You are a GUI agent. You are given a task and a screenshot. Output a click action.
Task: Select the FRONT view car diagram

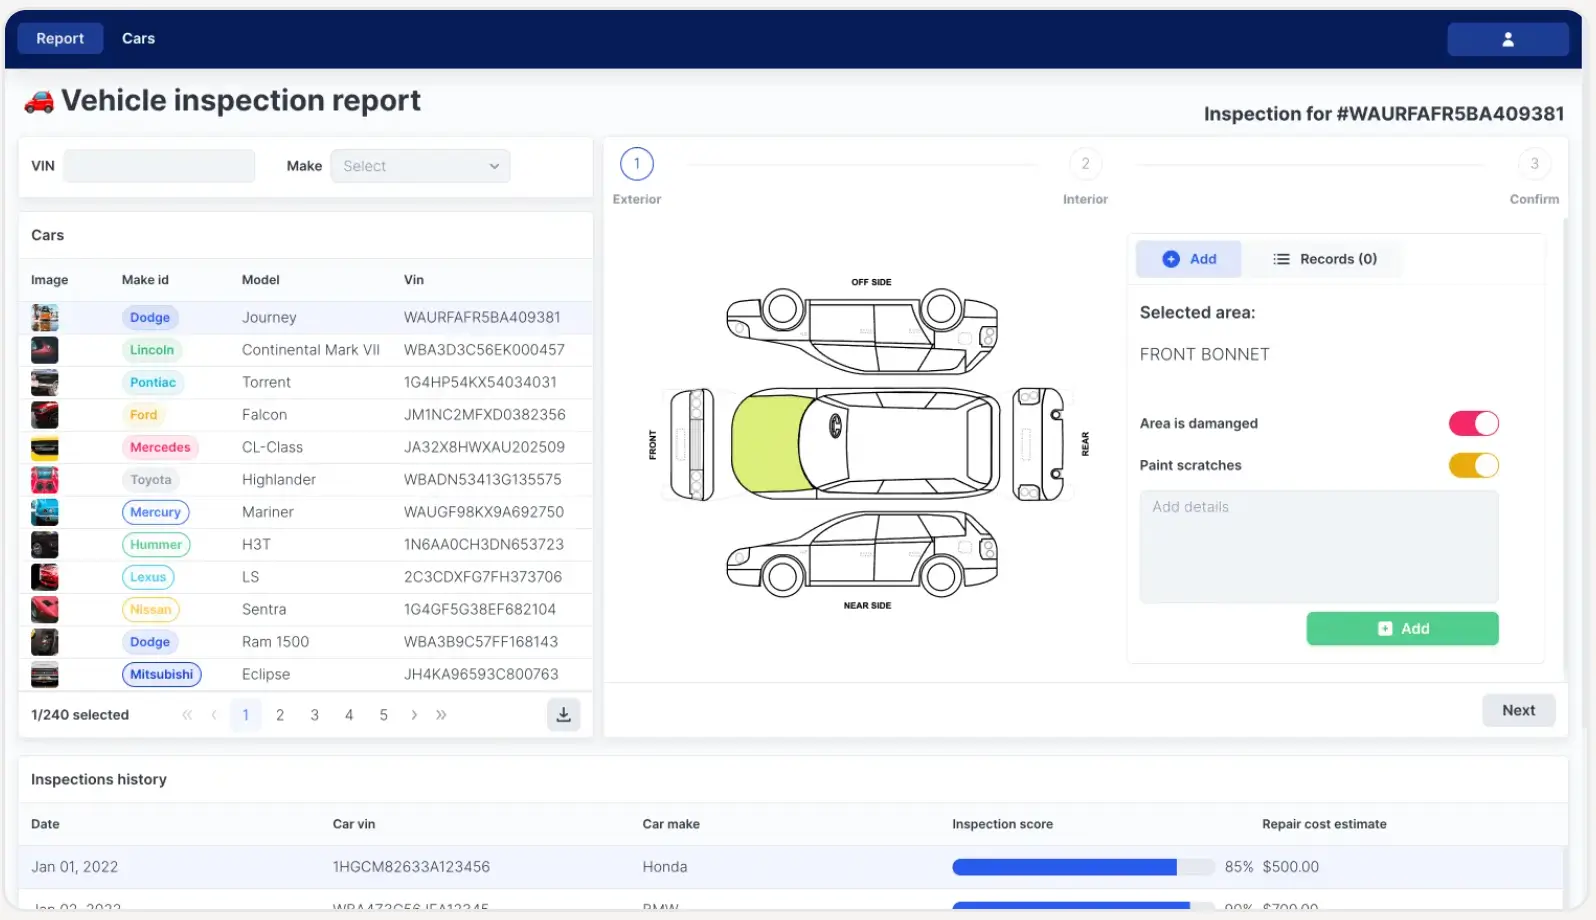click(691, 444)
